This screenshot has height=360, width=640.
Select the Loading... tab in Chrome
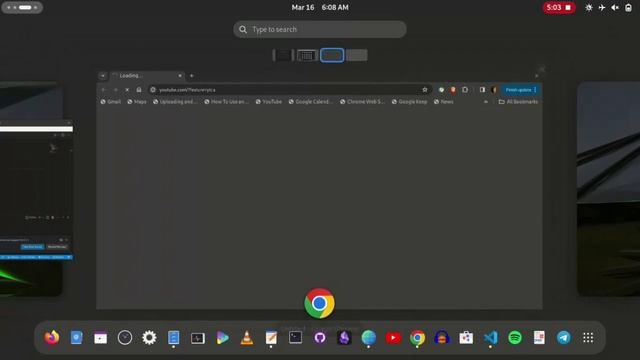click(x=147, y=76)
